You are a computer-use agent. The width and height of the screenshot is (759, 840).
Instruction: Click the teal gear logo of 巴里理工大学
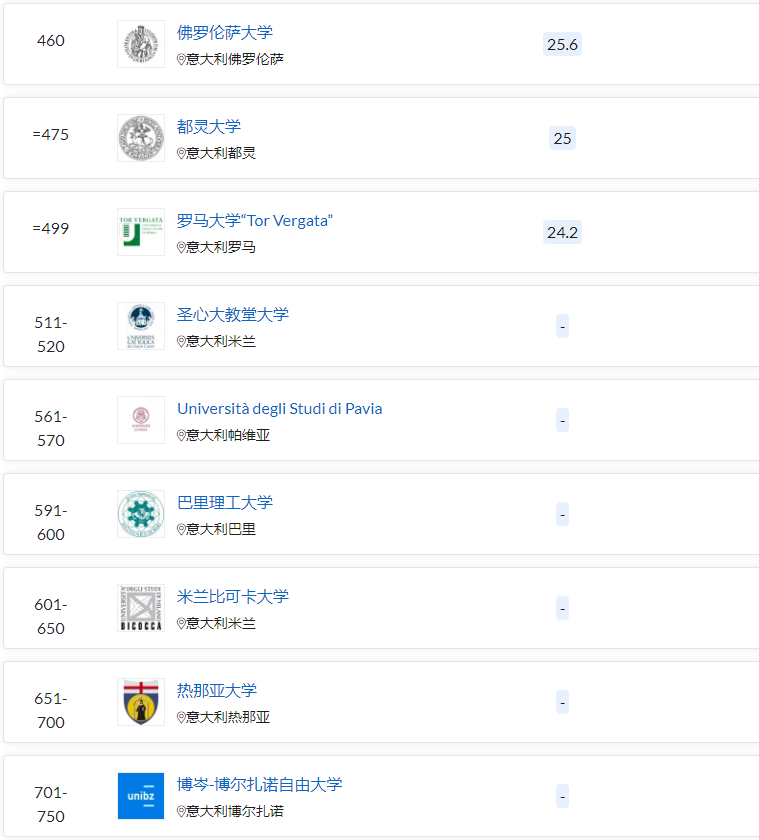pos(141,514)
